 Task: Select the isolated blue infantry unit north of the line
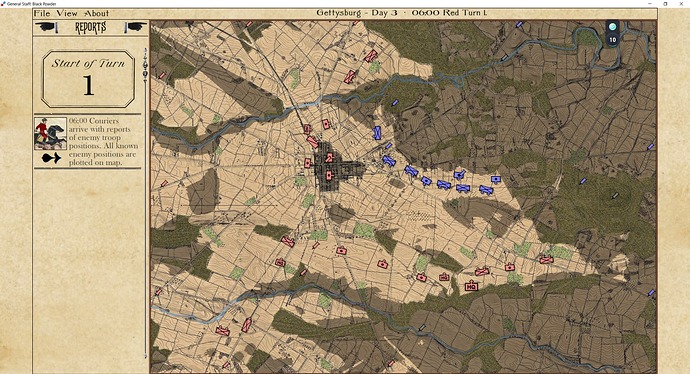pyautogui.click(x=377, y=133)
